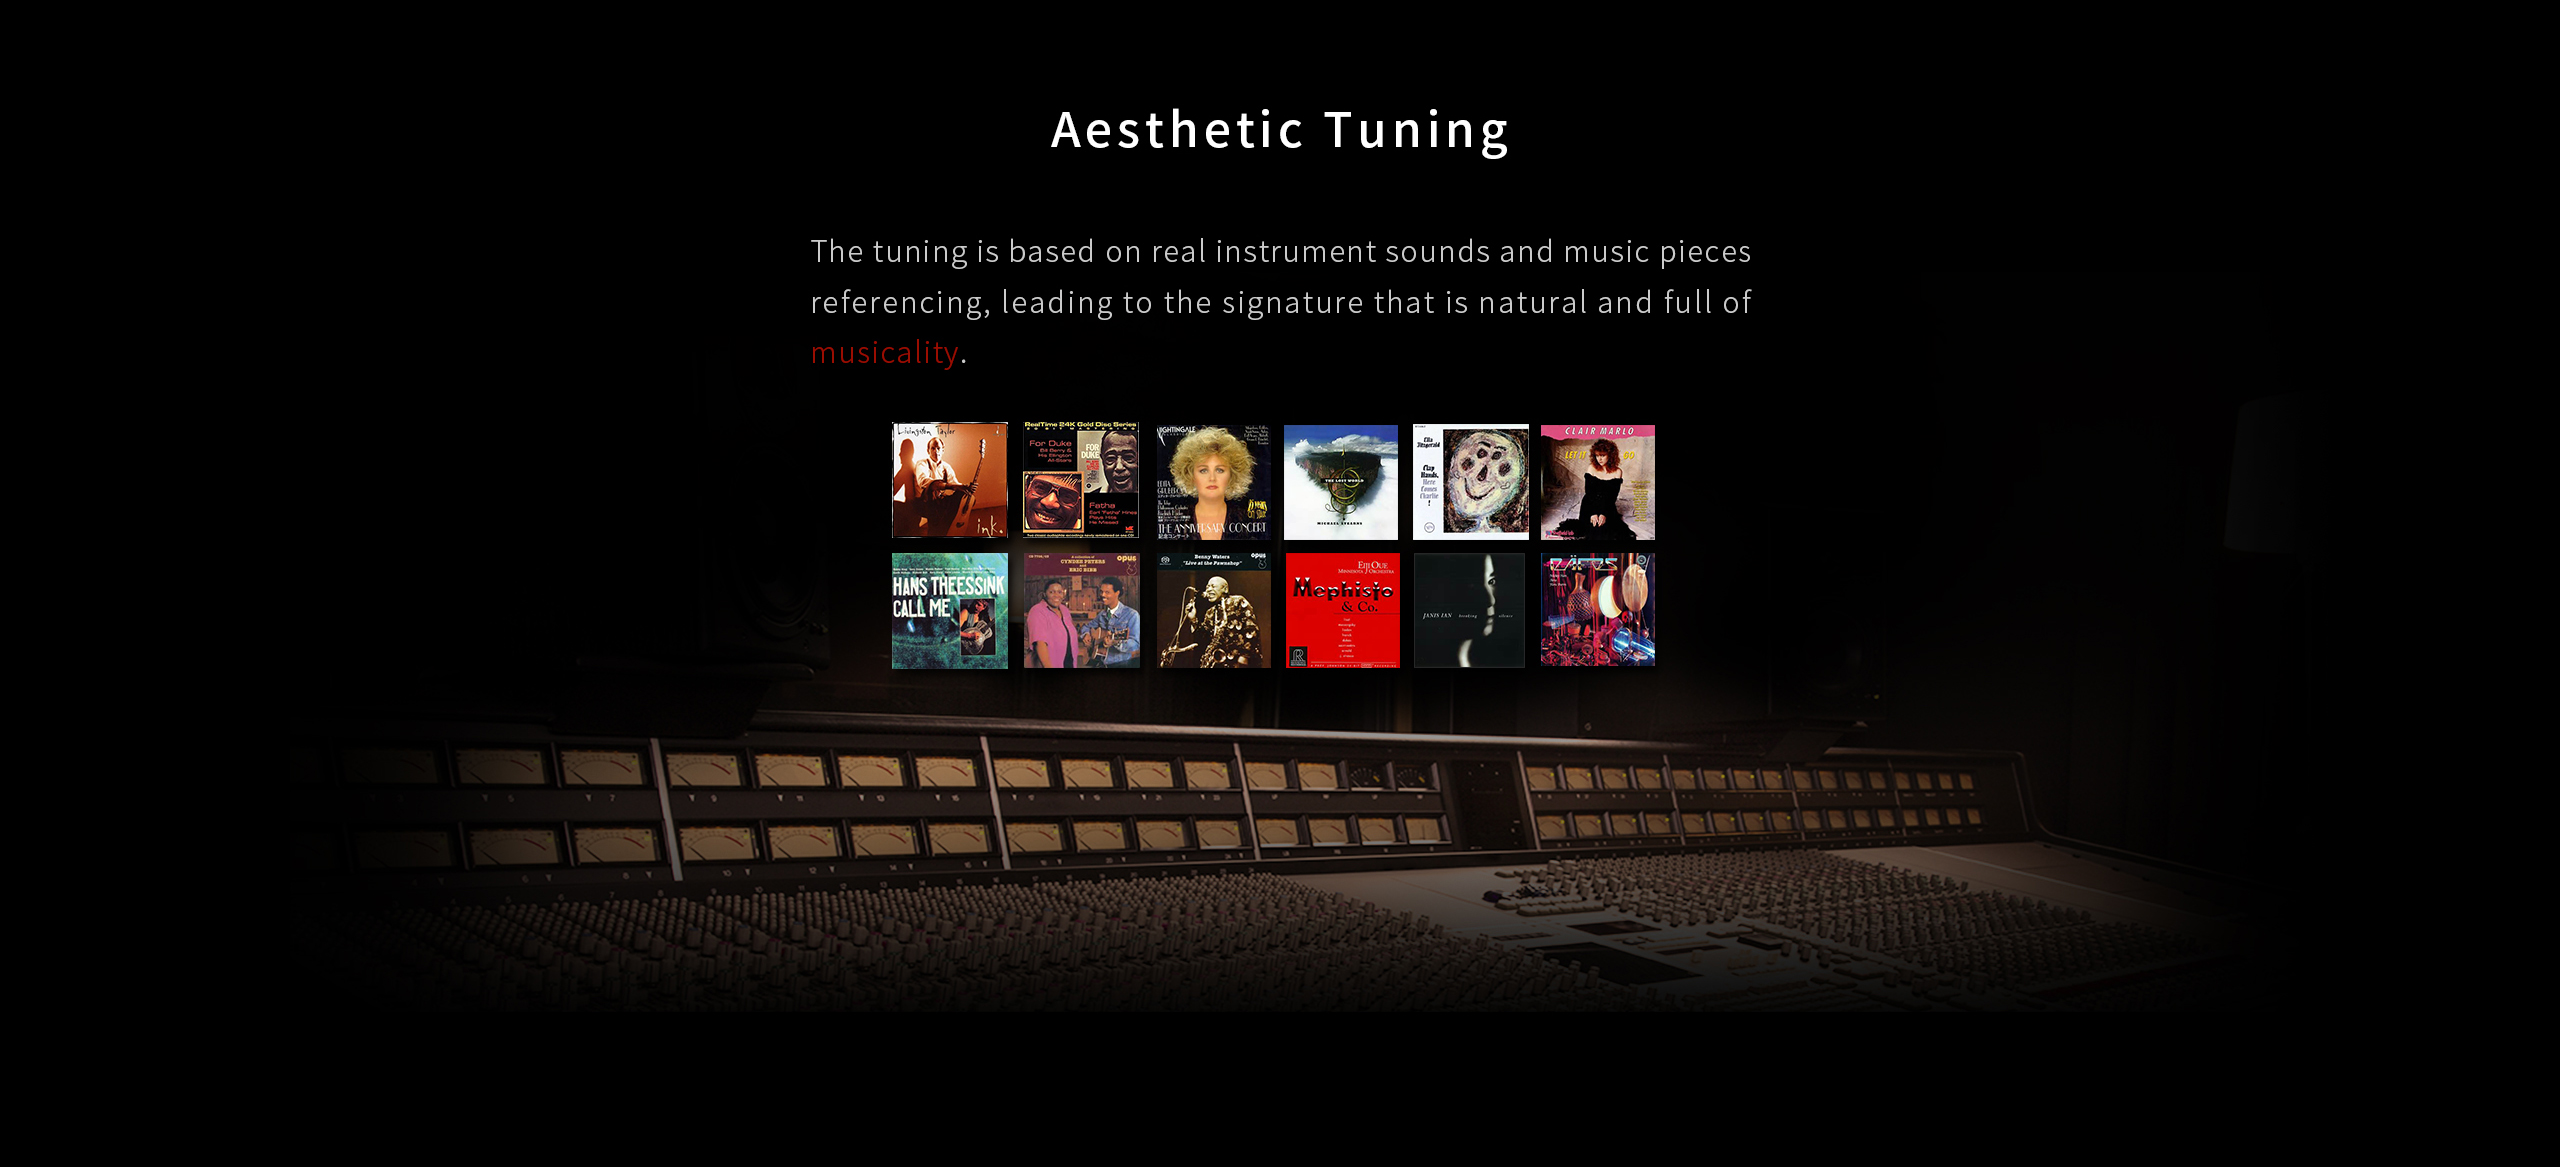Open Cyndee Peters and Eric Bibb album
This screenshot has height=1167, width=2560.
pyautogui.click(x=1081, y=611)
